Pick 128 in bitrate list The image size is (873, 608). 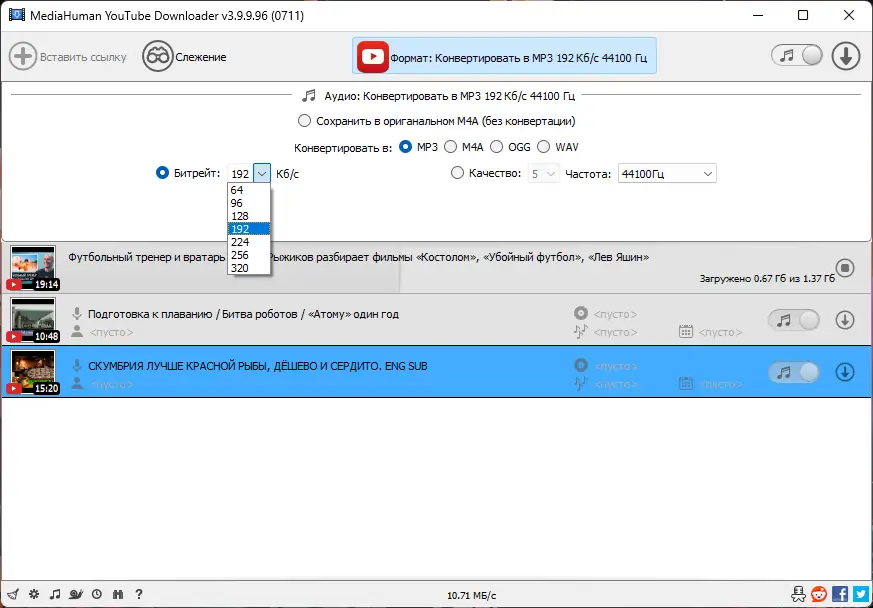click(x=249, y=216)
